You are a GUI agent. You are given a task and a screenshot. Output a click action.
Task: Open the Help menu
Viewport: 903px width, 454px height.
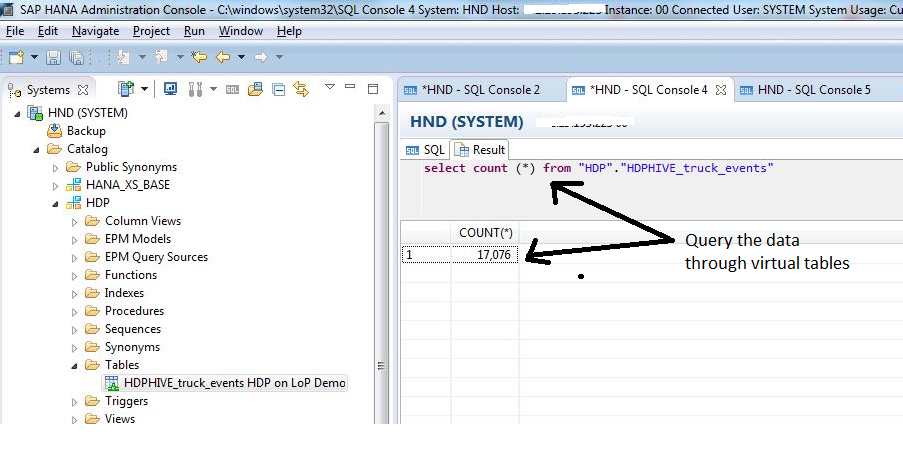click(289, 31)
